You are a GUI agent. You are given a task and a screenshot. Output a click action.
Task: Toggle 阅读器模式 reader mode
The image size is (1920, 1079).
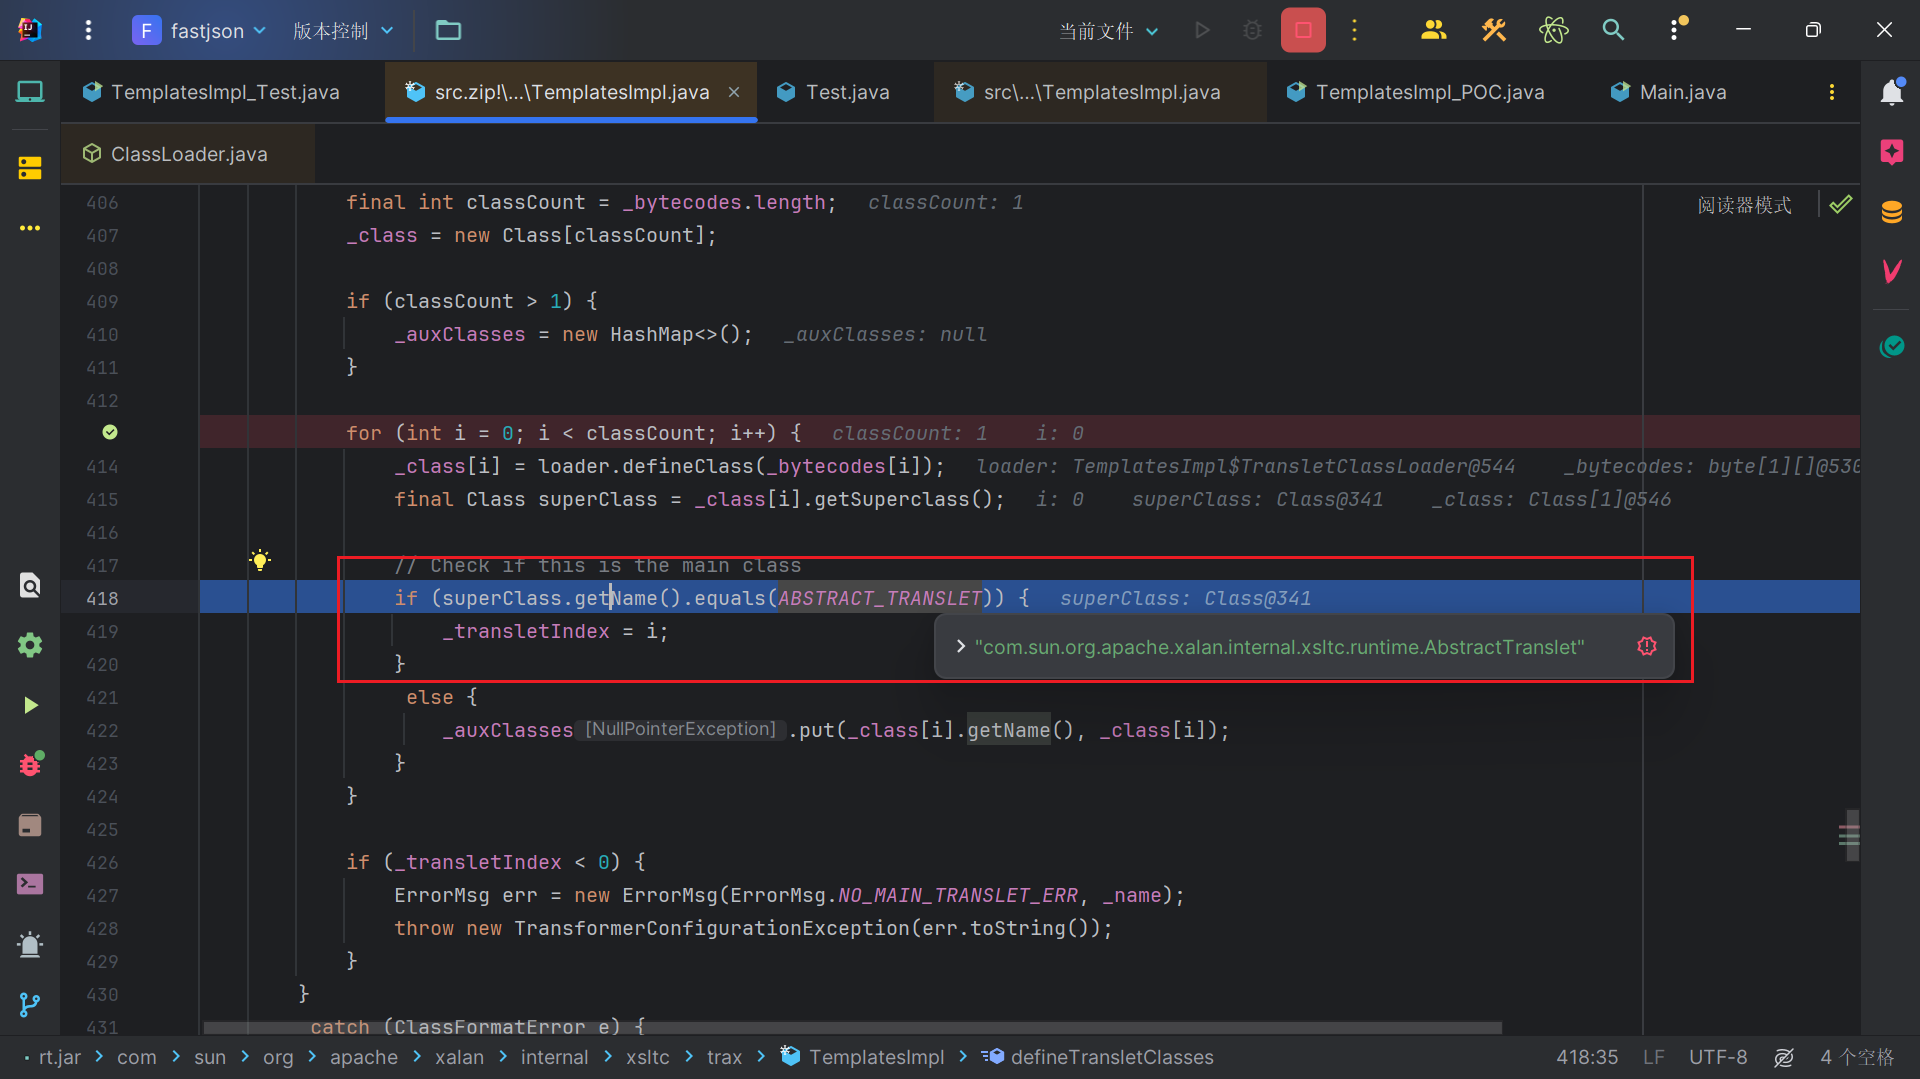coord(1744,205)
